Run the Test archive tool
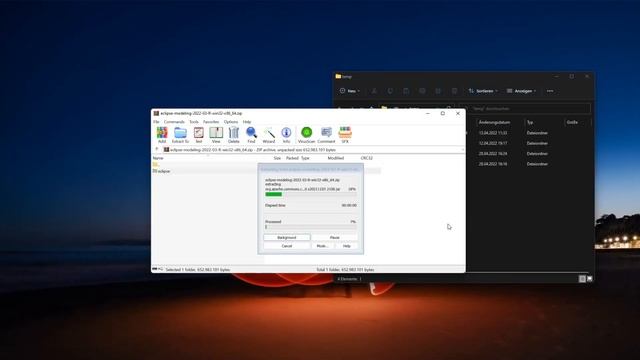 pyautogui.click(x=199, y=135)
